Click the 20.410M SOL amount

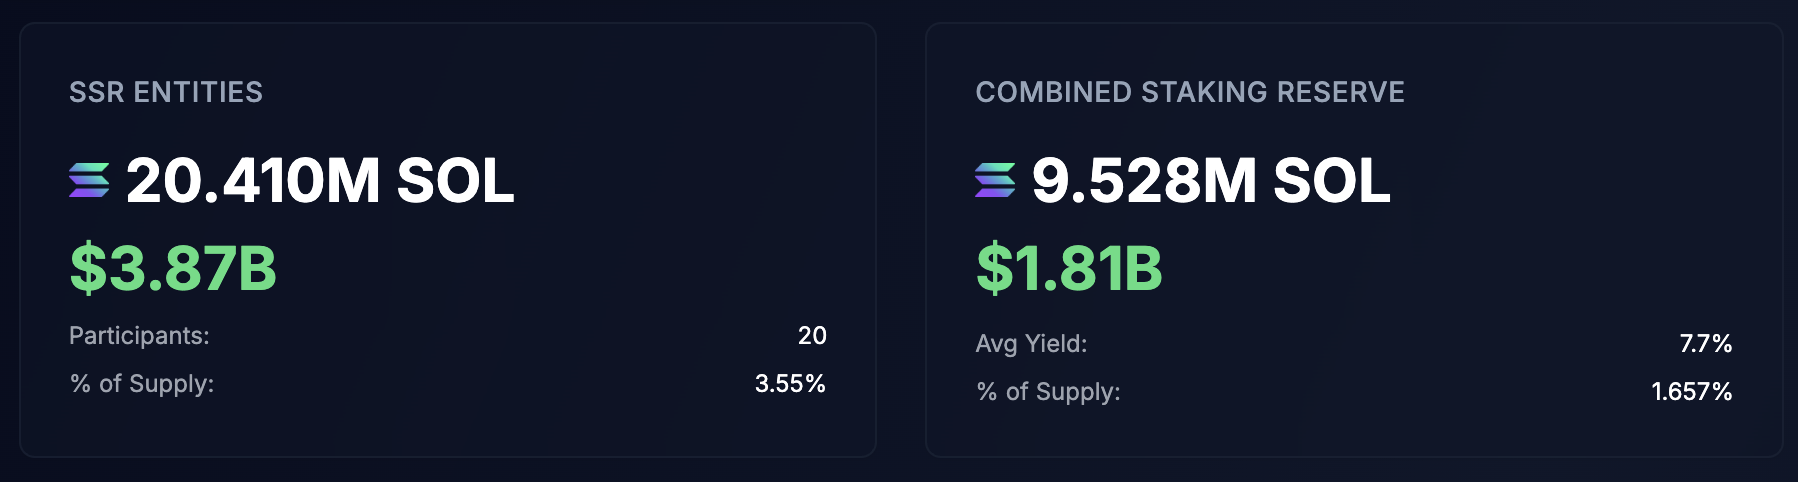[320, 181]
